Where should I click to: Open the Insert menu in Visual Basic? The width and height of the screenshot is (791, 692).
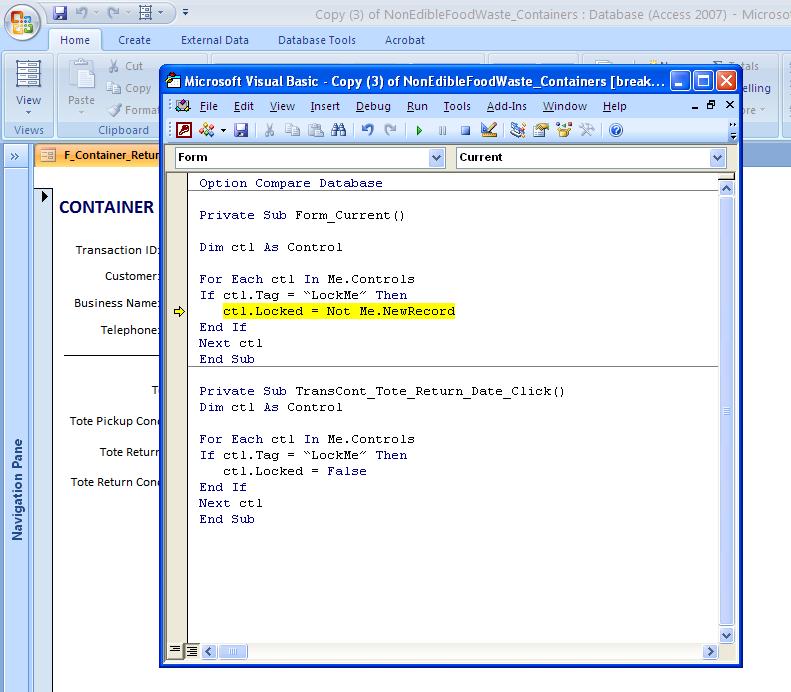(325, 106)
